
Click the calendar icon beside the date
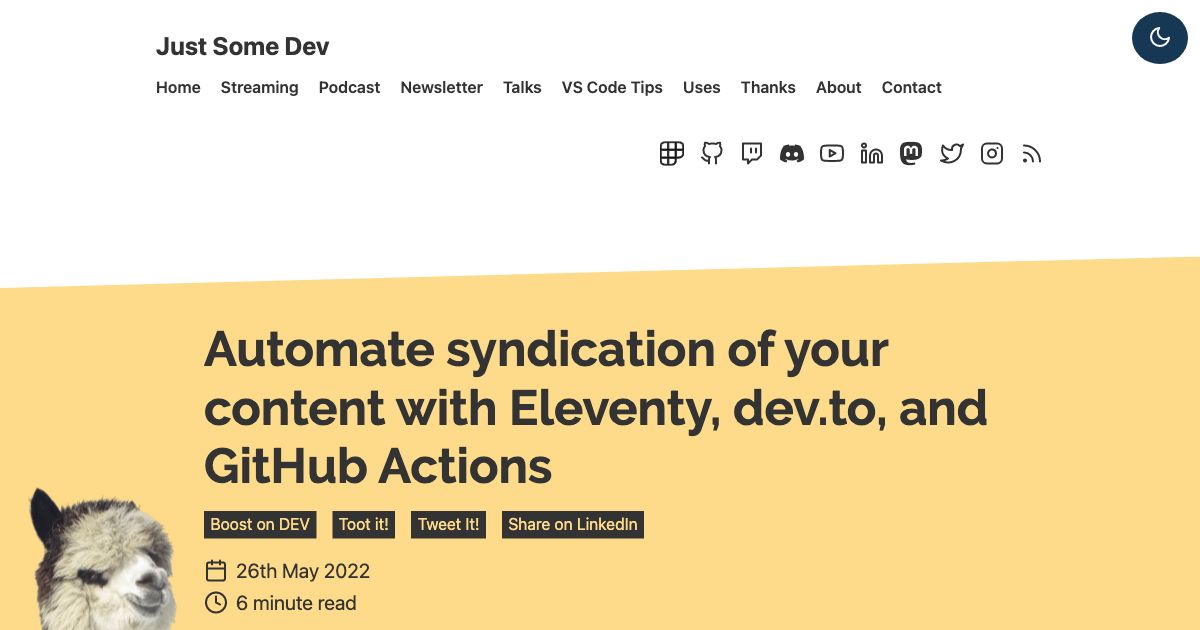216,570
